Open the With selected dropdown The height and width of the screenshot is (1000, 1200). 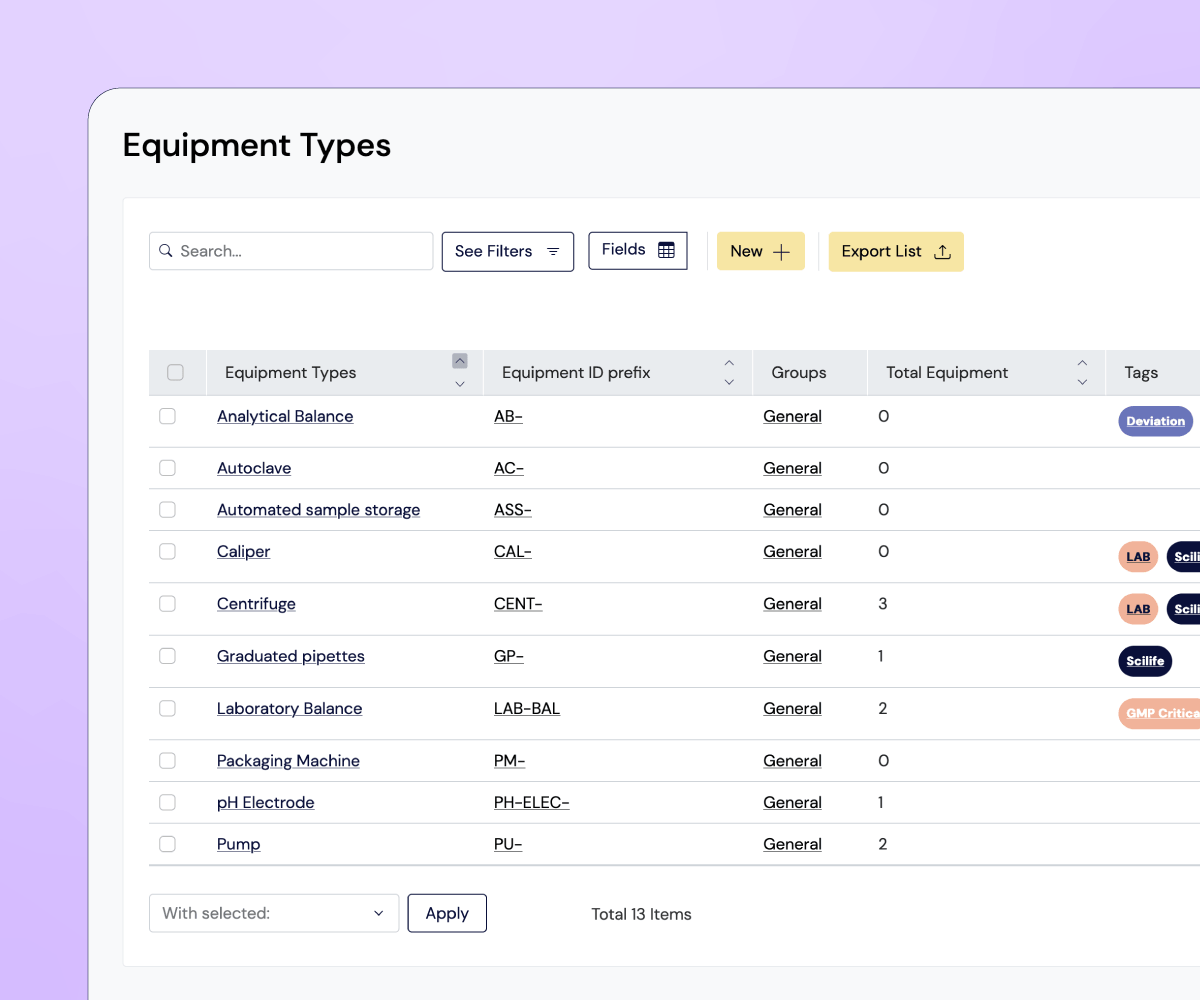tap(274, 913)
